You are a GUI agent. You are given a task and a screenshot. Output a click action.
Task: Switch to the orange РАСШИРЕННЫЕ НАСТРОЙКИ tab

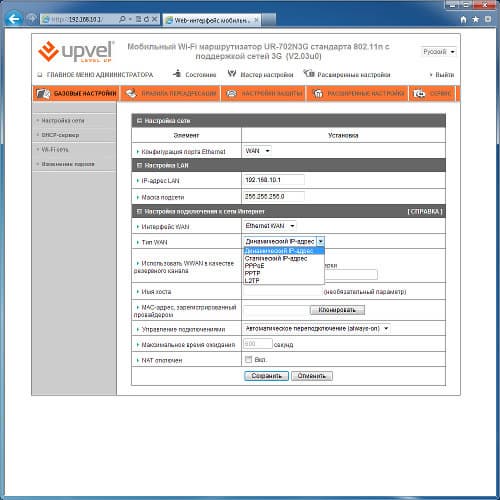click(358, 94)
